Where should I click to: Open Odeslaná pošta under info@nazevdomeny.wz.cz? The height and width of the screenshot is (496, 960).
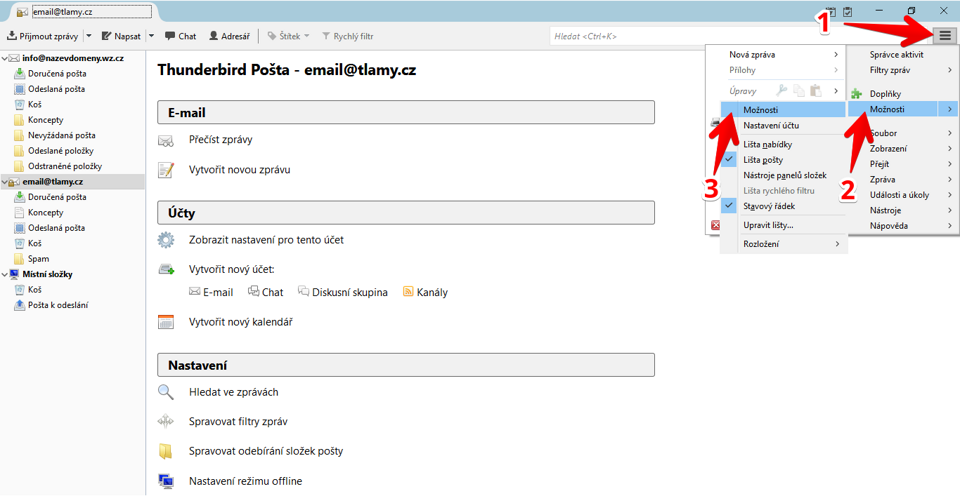point(56,89)
